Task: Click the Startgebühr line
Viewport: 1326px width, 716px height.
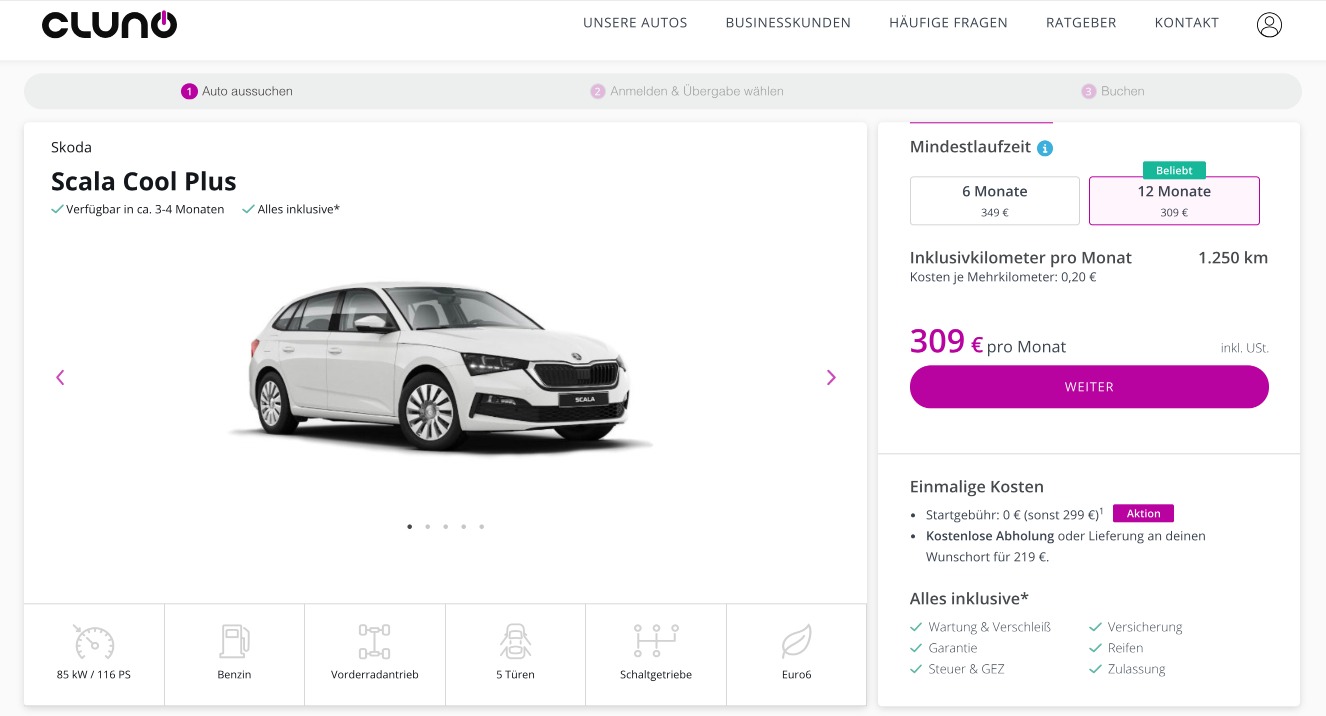Action: click(1015, 514)
